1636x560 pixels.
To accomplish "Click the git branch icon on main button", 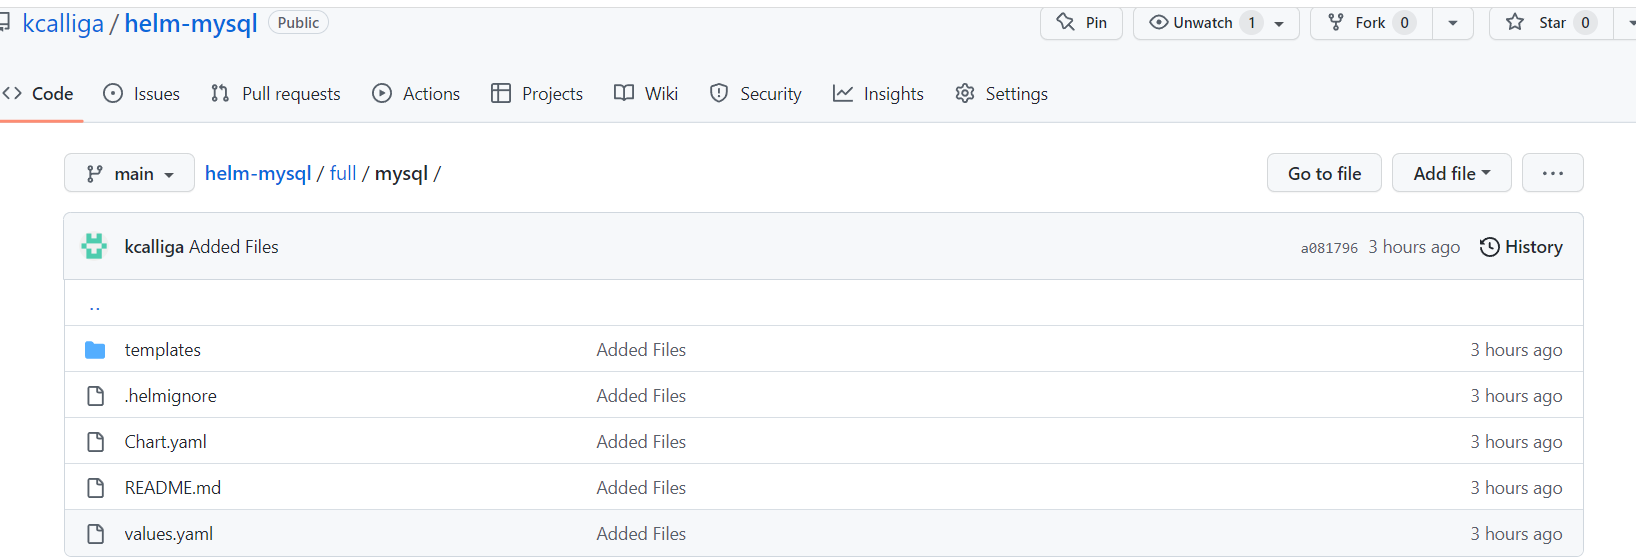I will 95,174.
